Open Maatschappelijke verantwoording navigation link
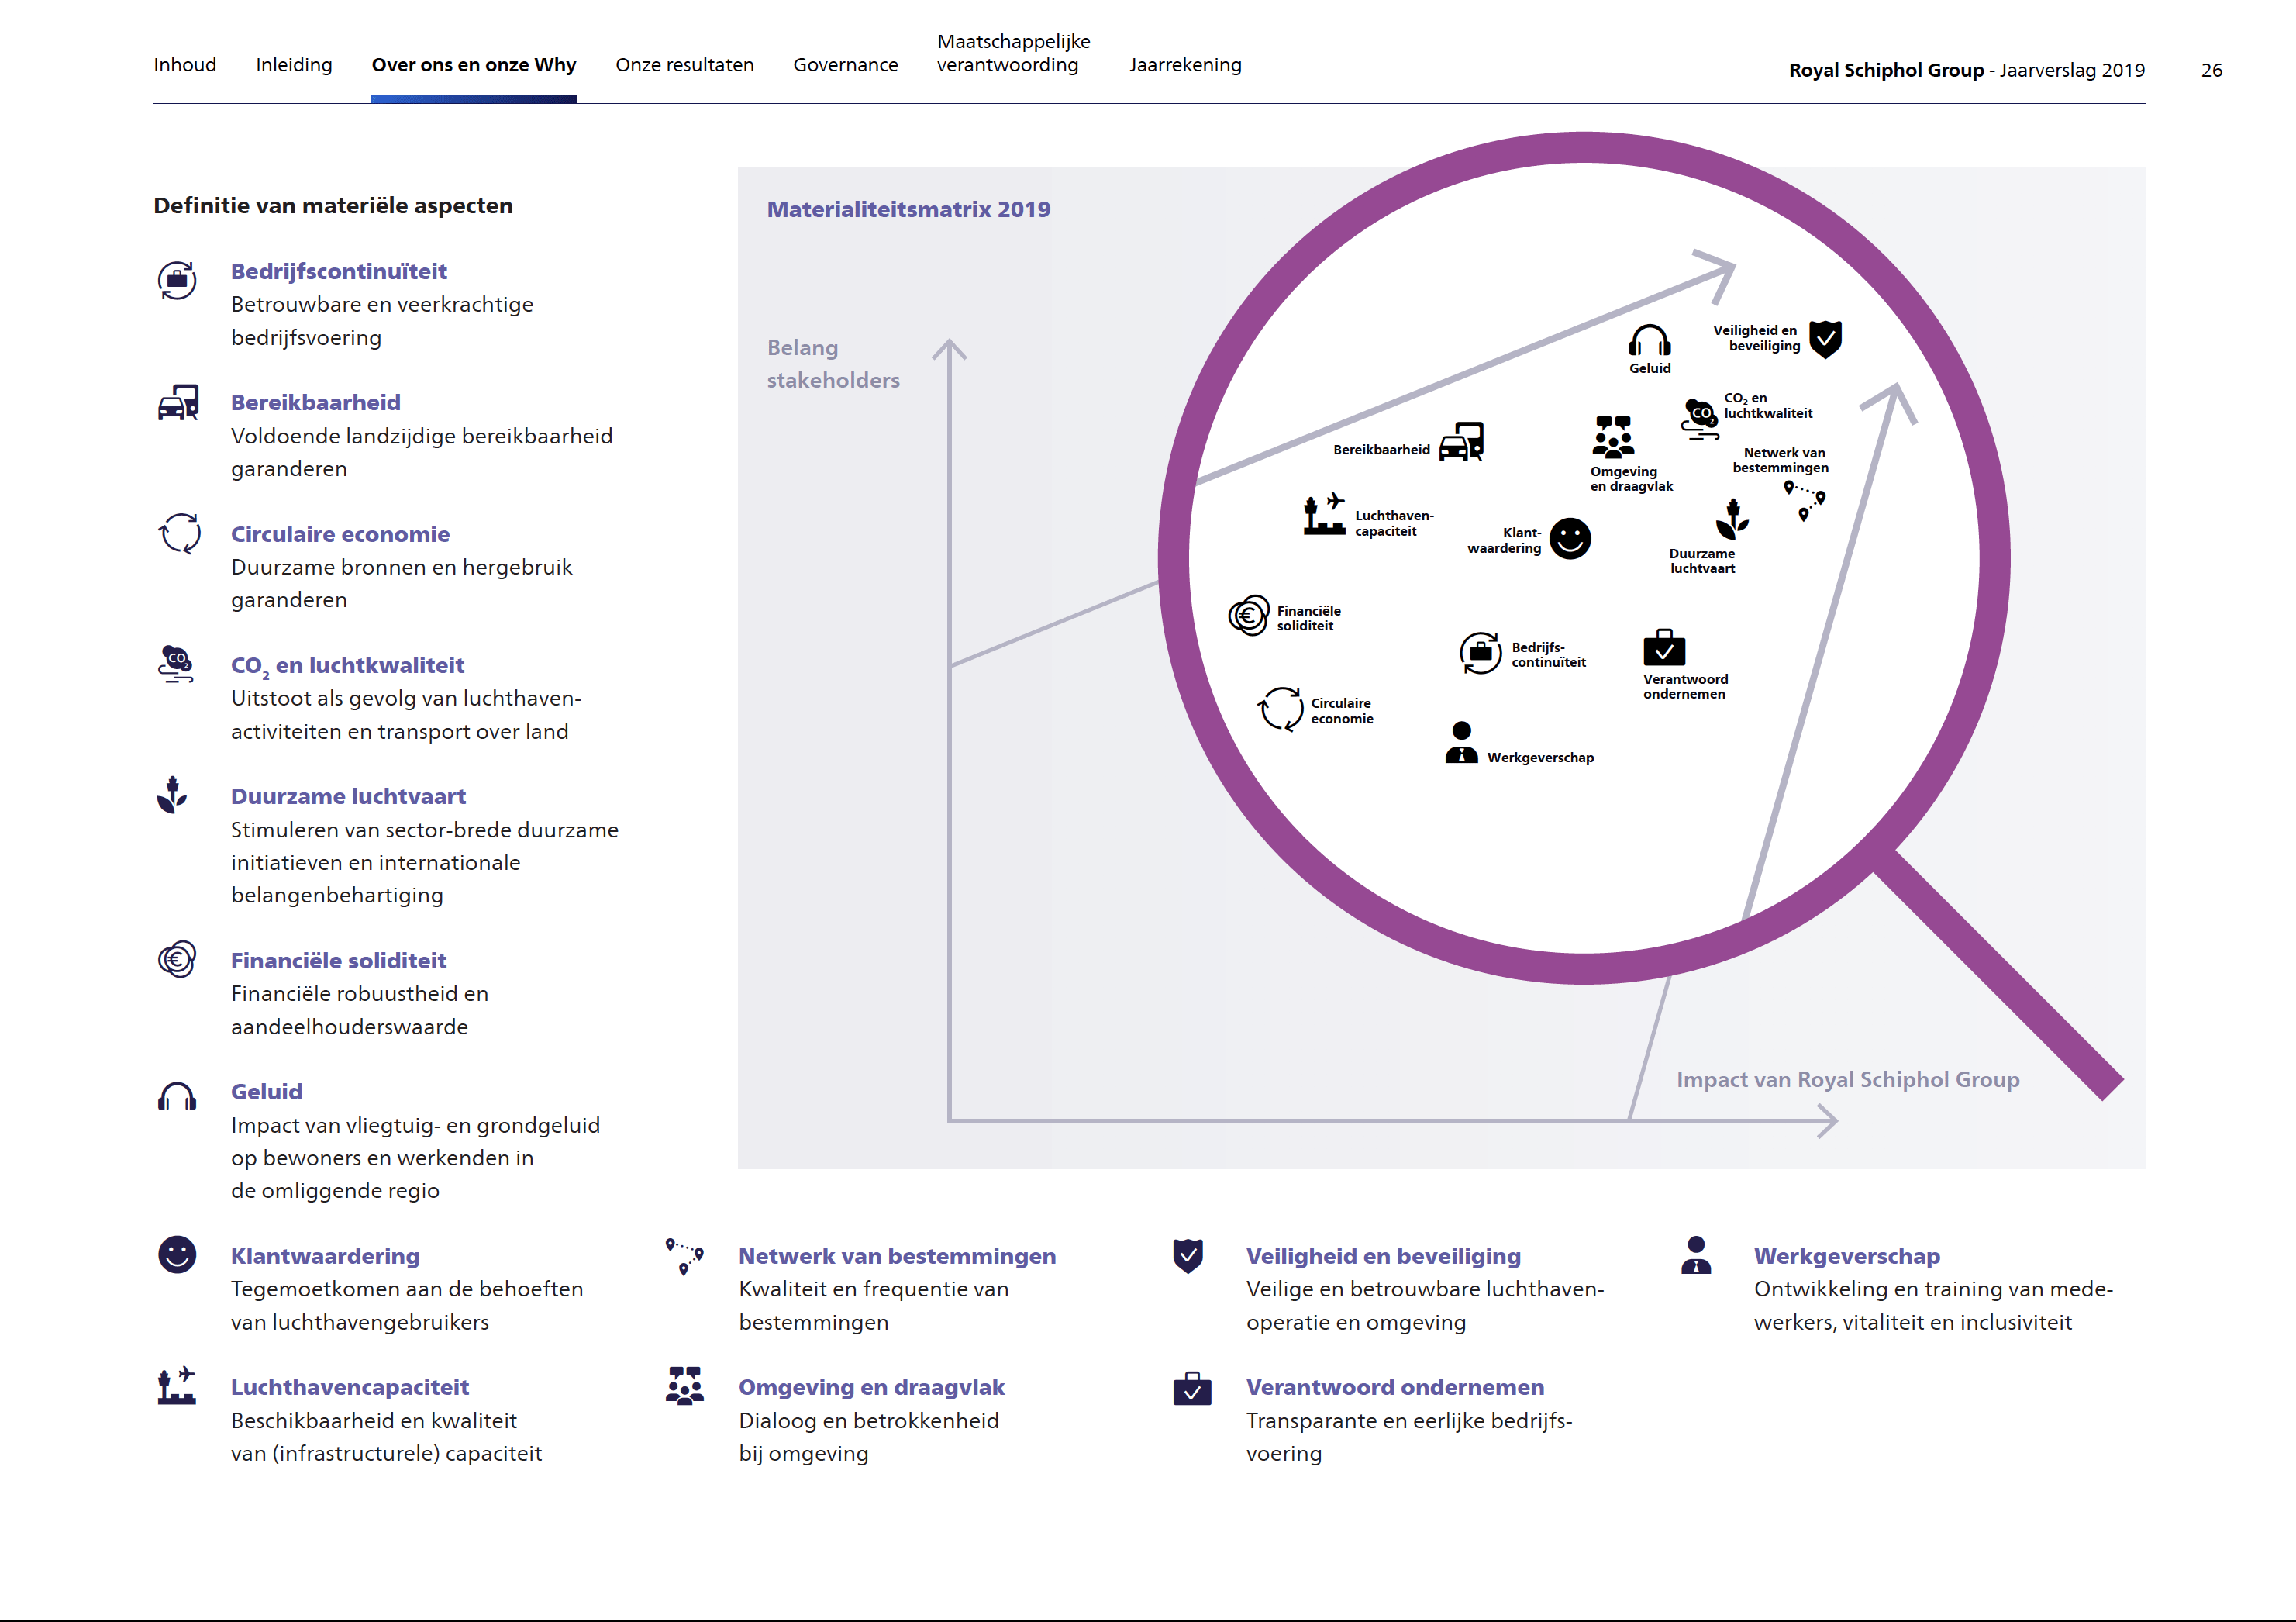2296x1622 pixels. pyautogui.click(x=1012, y=53)
